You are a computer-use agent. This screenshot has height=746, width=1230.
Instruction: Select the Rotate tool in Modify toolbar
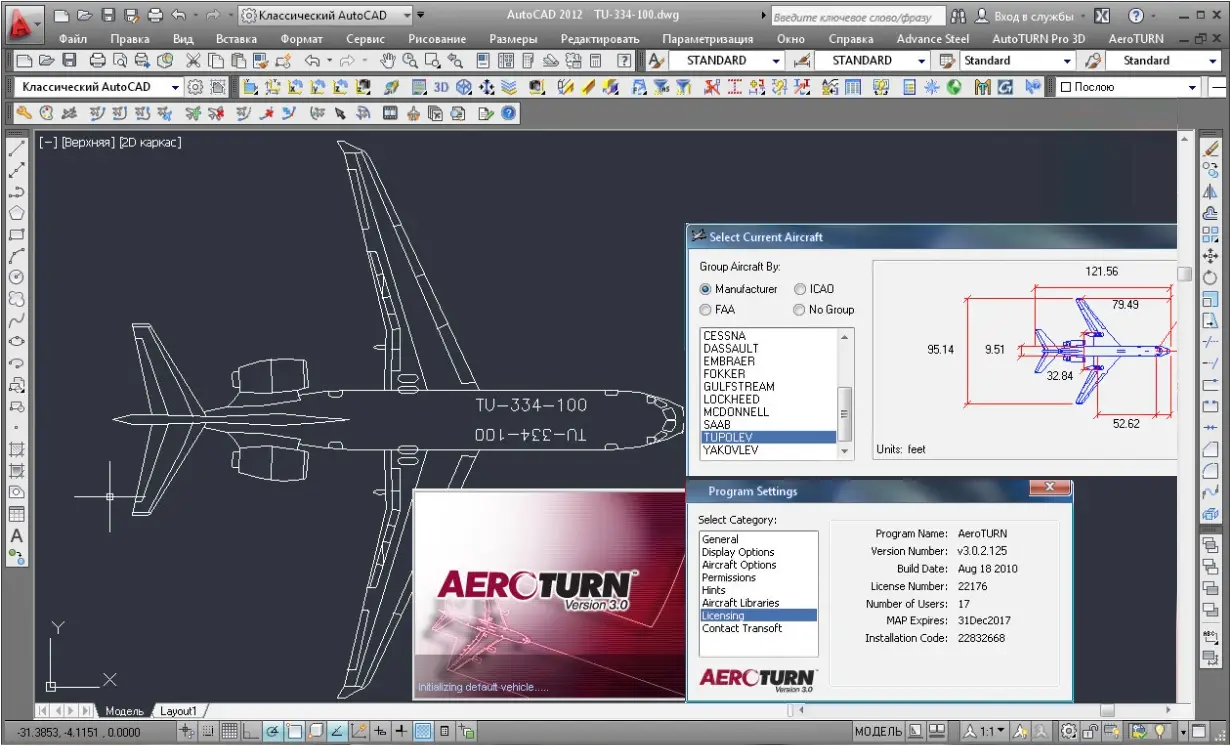pyautogui.click(x=1212, y=278)
